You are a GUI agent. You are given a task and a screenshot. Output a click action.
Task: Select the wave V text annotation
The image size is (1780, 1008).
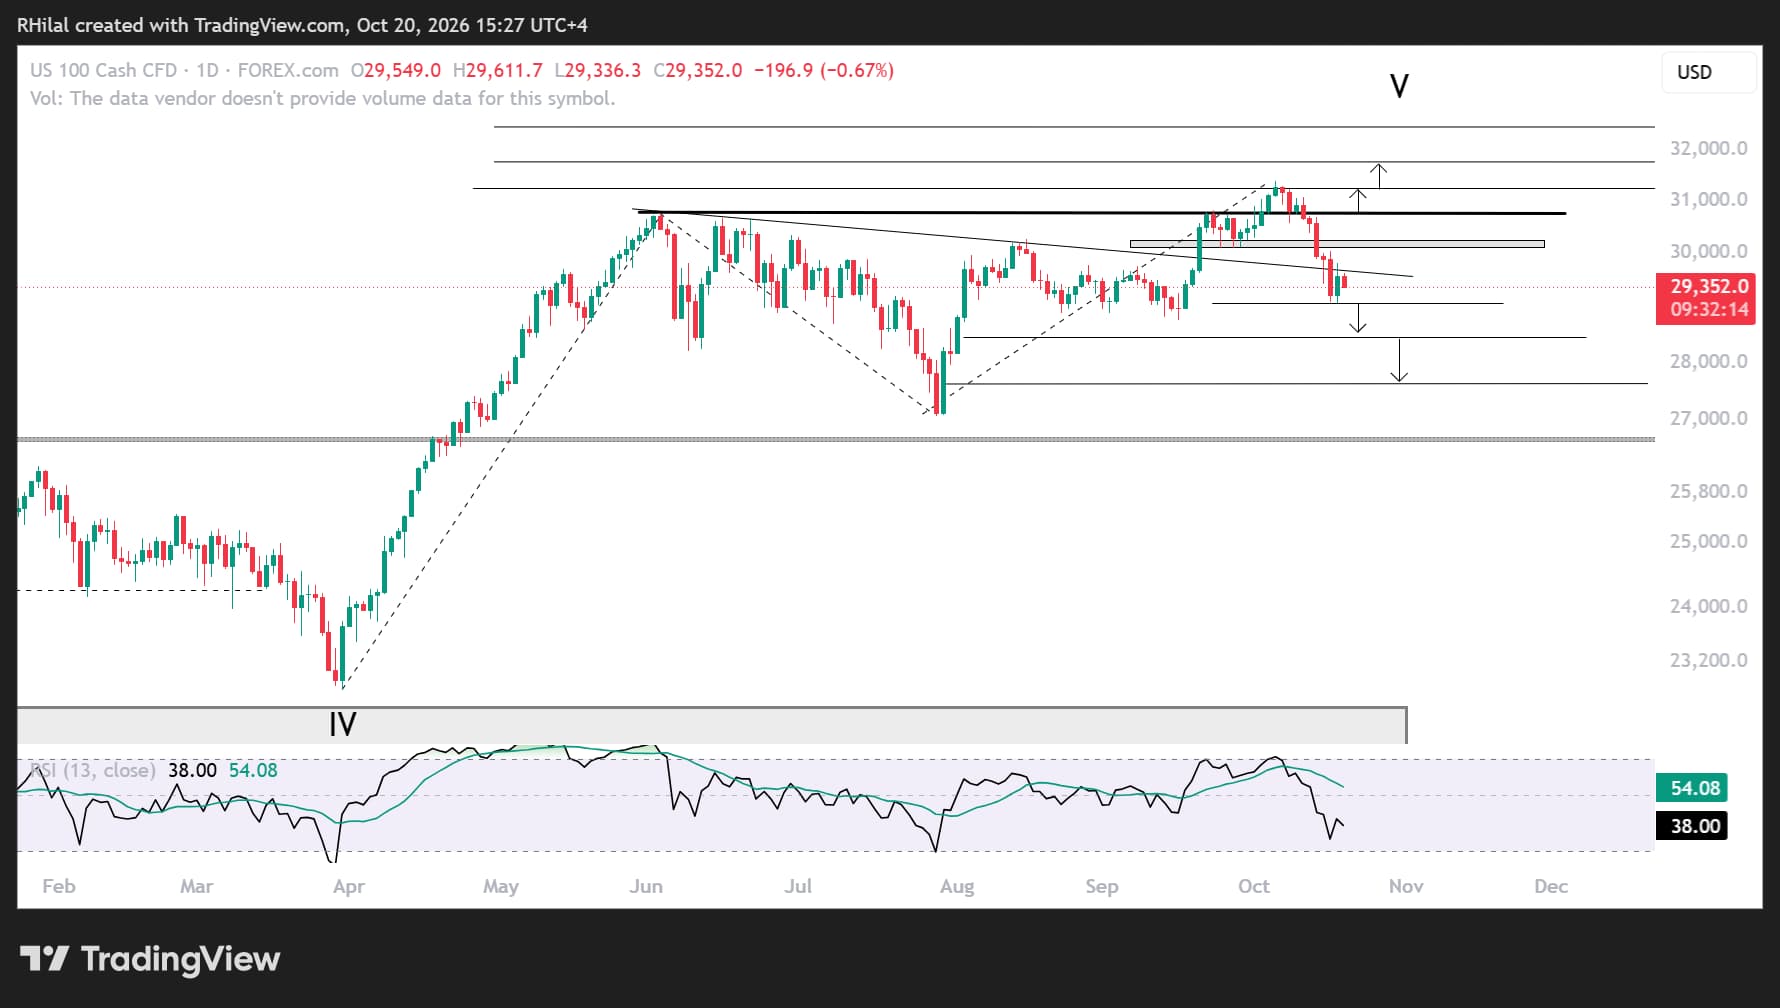coord(1400,86)
